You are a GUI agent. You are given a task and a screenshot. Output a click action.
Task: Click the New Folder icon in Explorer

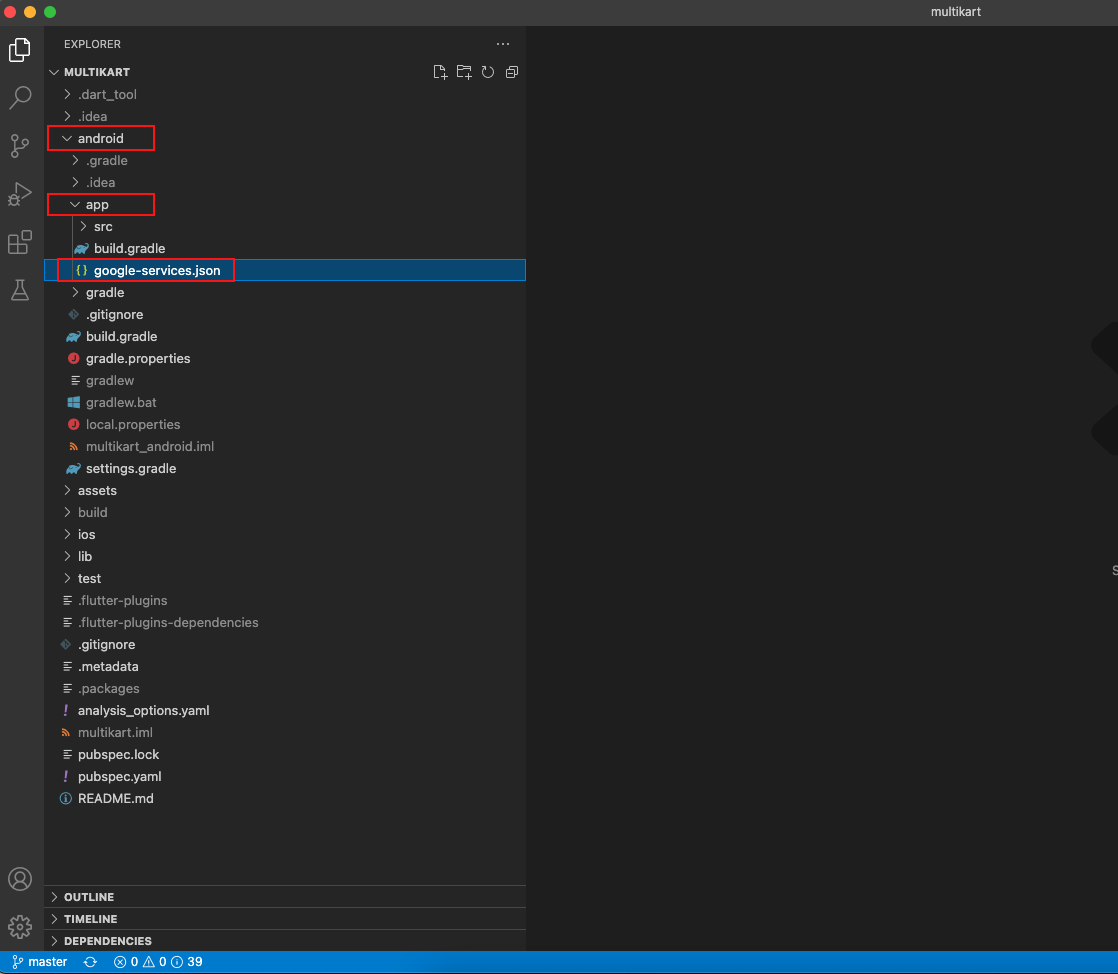tap(464, 72)
